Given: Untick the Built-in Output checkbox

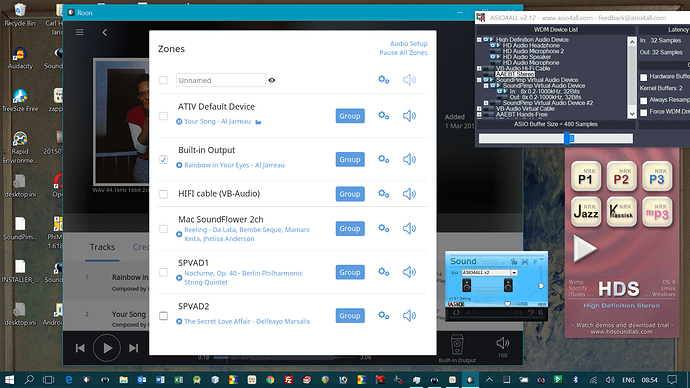Looking at the screenshot, I should point(163,159).
